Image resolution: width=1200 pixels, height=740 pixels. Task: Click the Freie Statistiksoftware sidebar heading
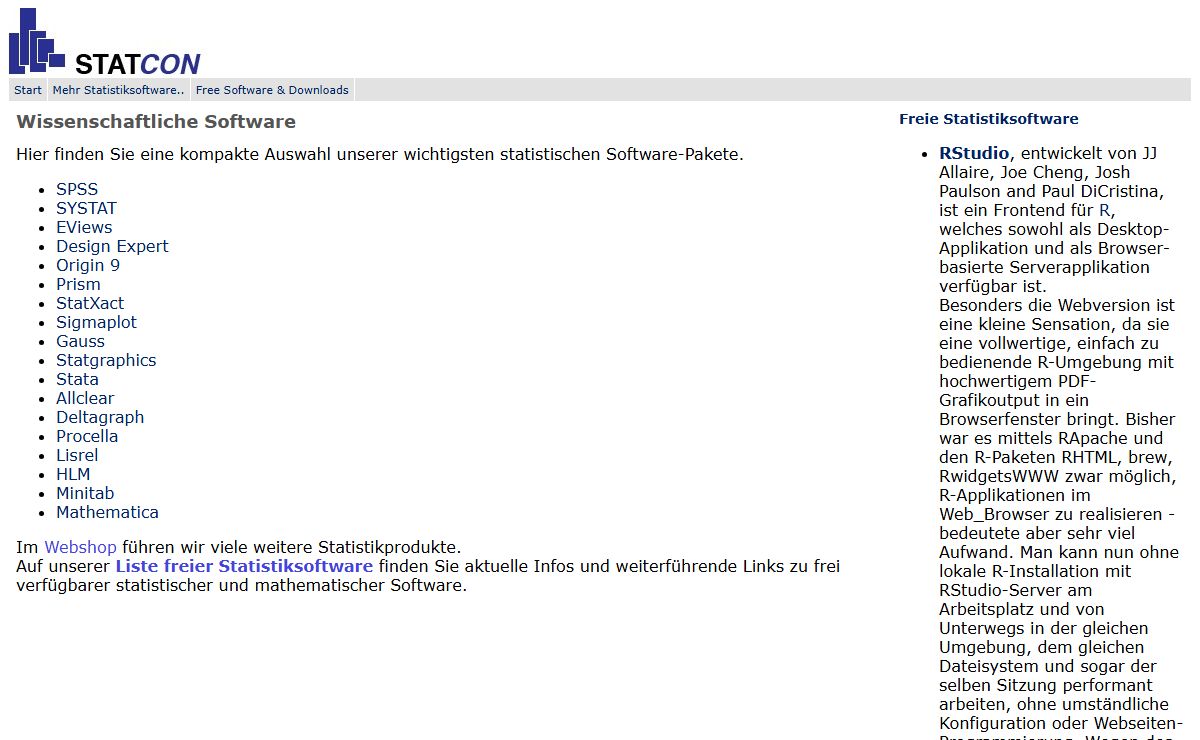point(988,119)
